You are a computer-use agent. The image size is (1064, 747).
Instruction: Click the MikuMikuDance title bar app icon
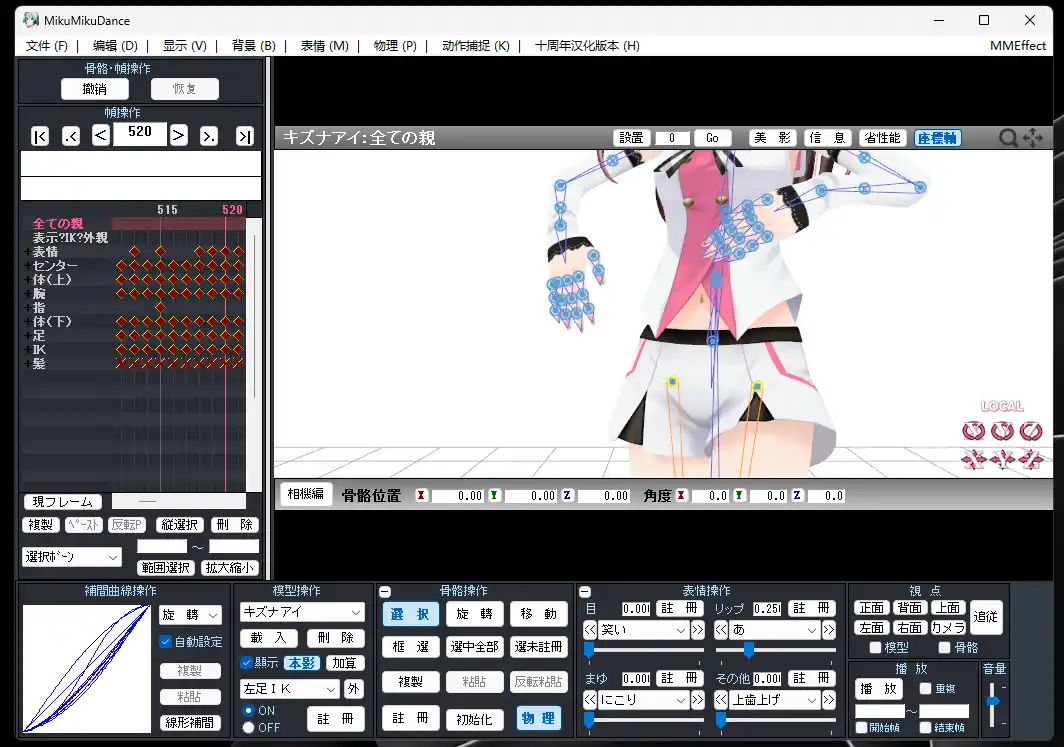click(x=31, y=20)
